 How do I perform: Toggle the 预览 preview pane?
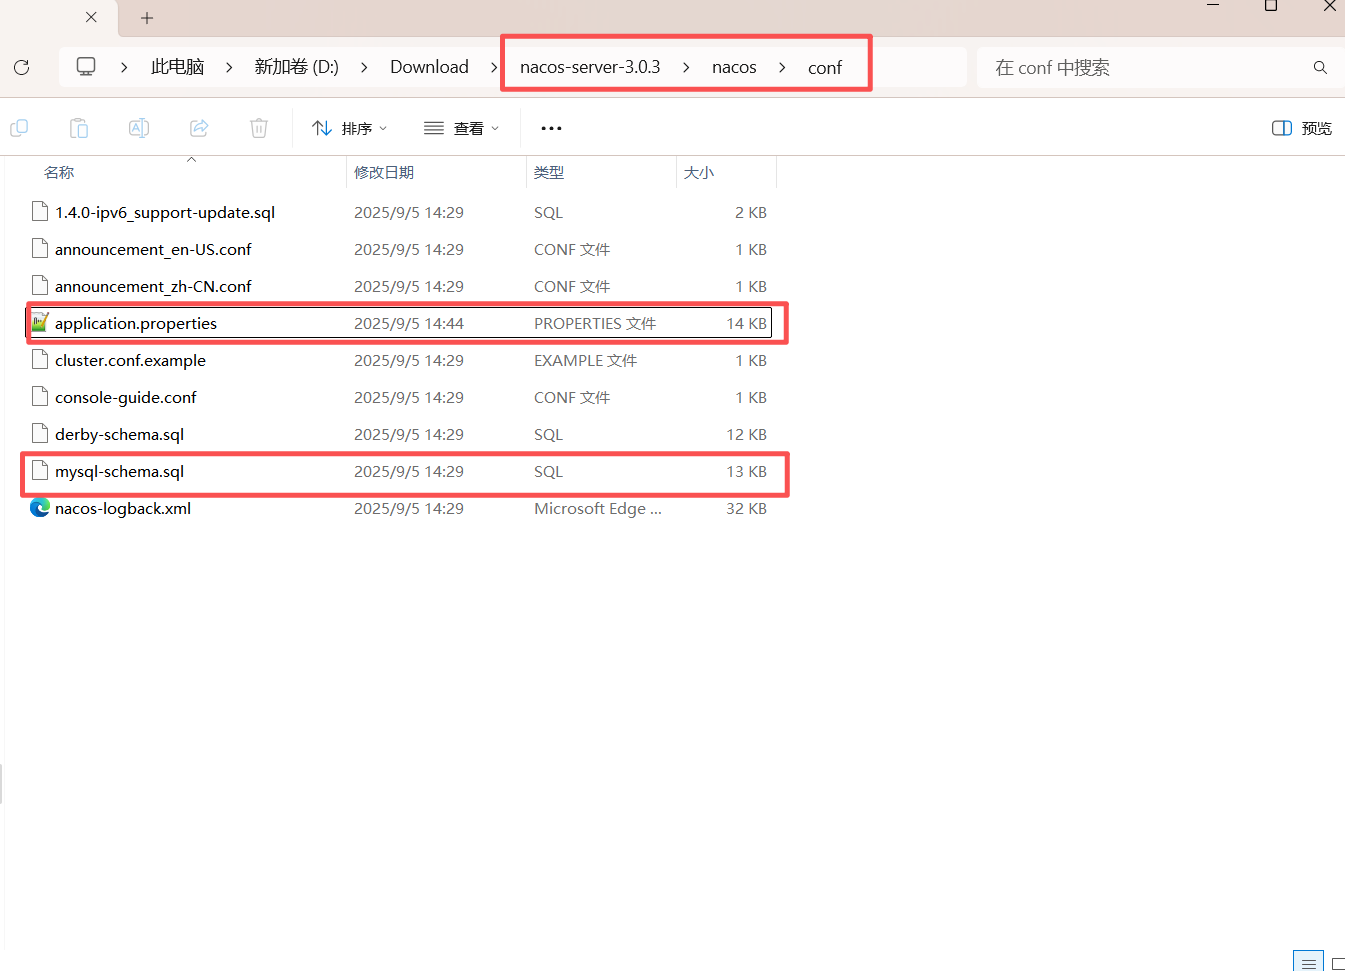1302,128
